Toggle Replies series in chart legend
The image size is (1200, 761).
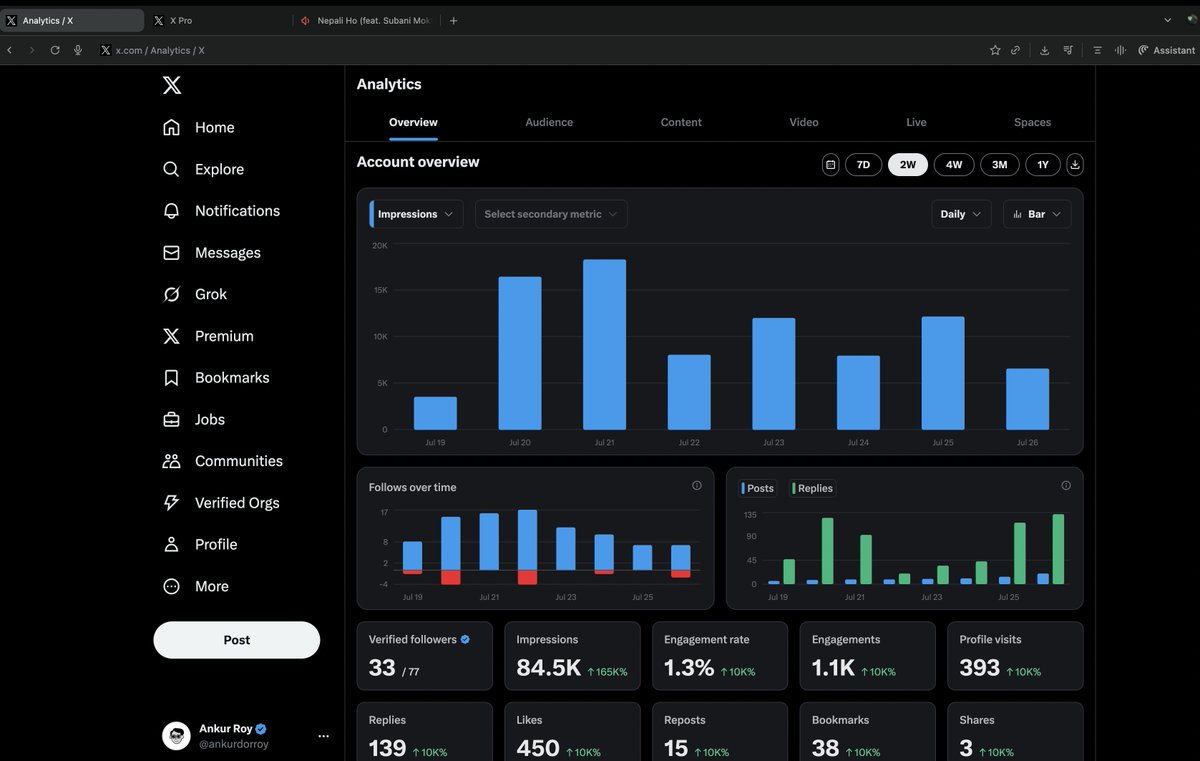tap(812, 488)
